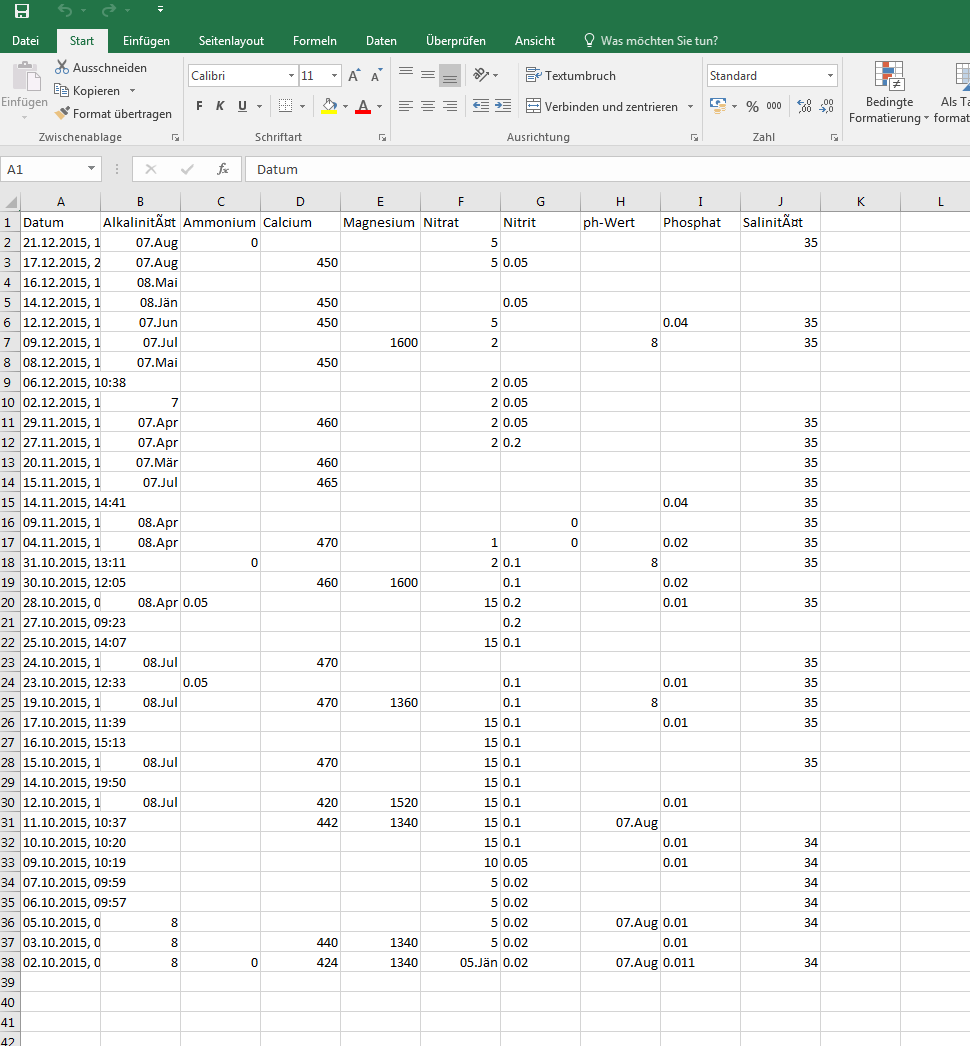The height and width of the screenshot is (1046, 970).
Task: Apply percent number format
Action: pyautogui.click(x=752, y=106)
